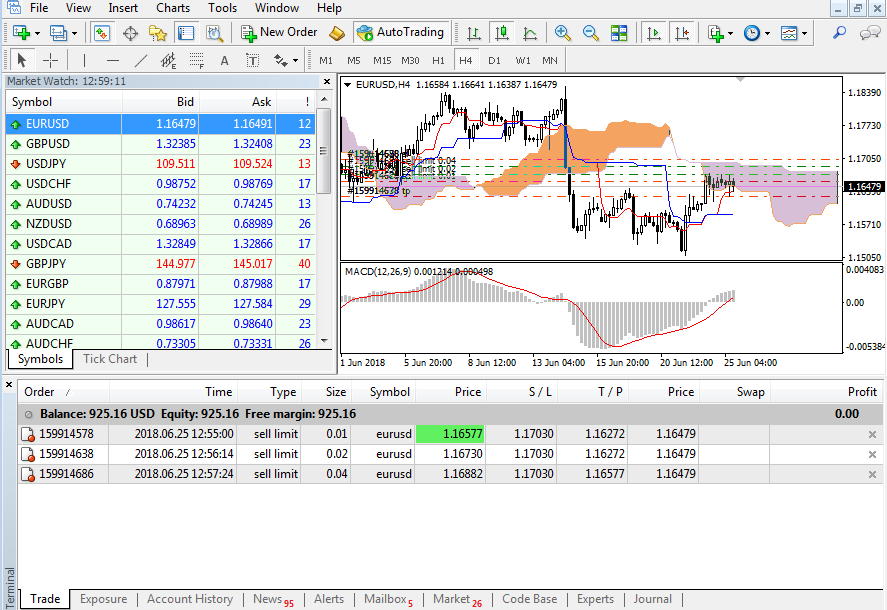
Task: Select the D1 timeframe button
Action: pyautogui.click(x=494, y=60)
